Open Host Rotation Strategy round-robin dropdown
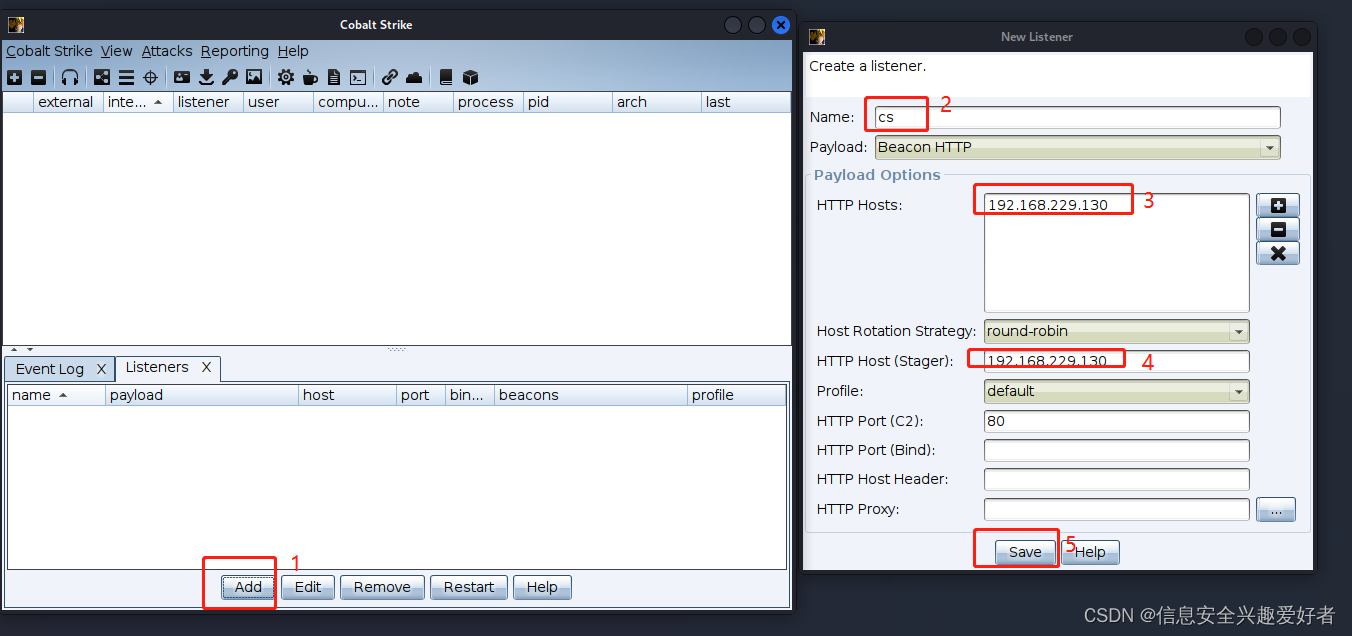1352x636 pixels. tap(1117, 331)
